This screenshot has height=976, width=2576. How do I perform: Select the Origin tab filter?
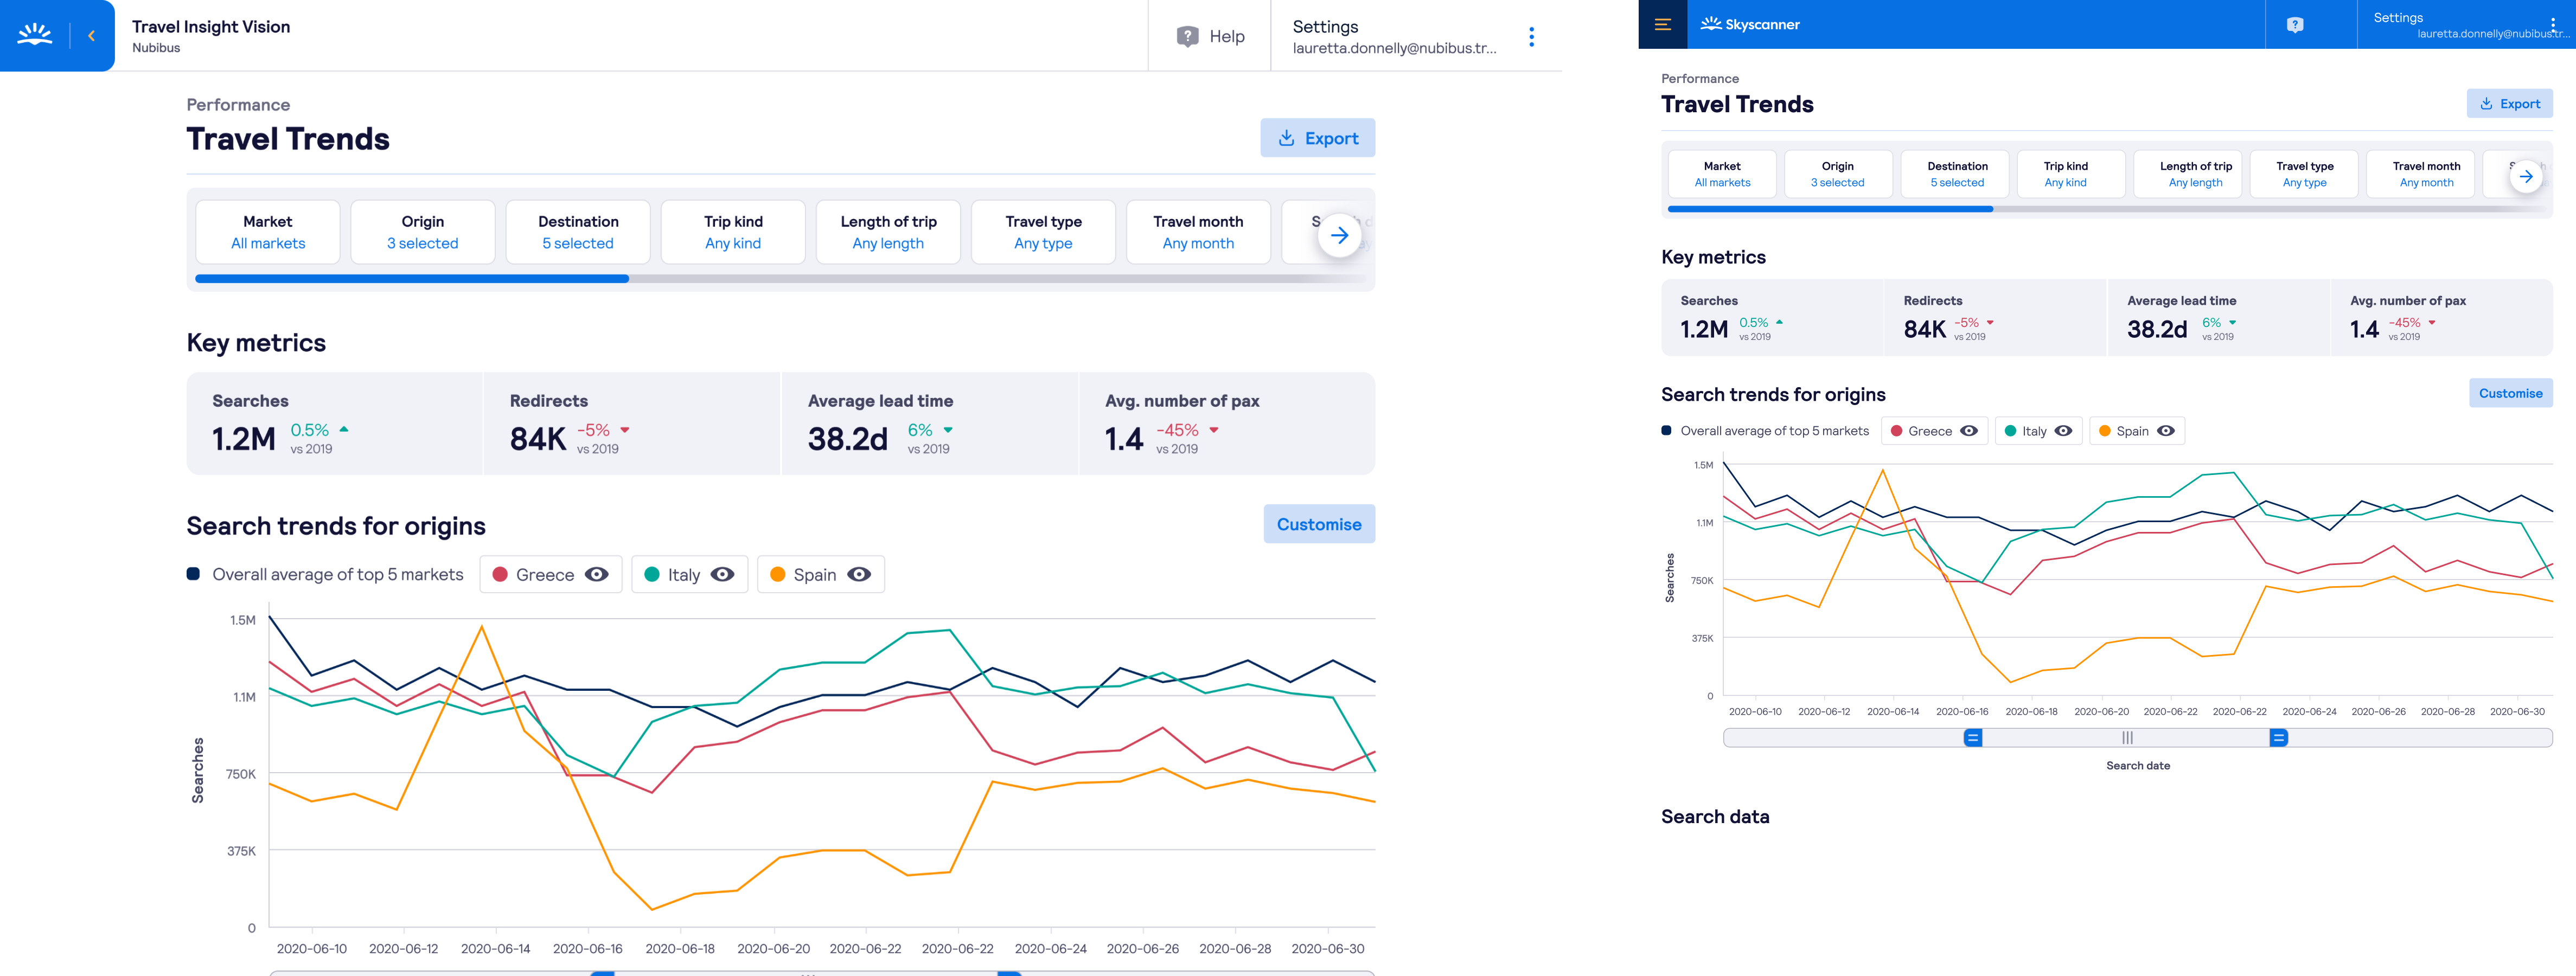pos(422,230)
